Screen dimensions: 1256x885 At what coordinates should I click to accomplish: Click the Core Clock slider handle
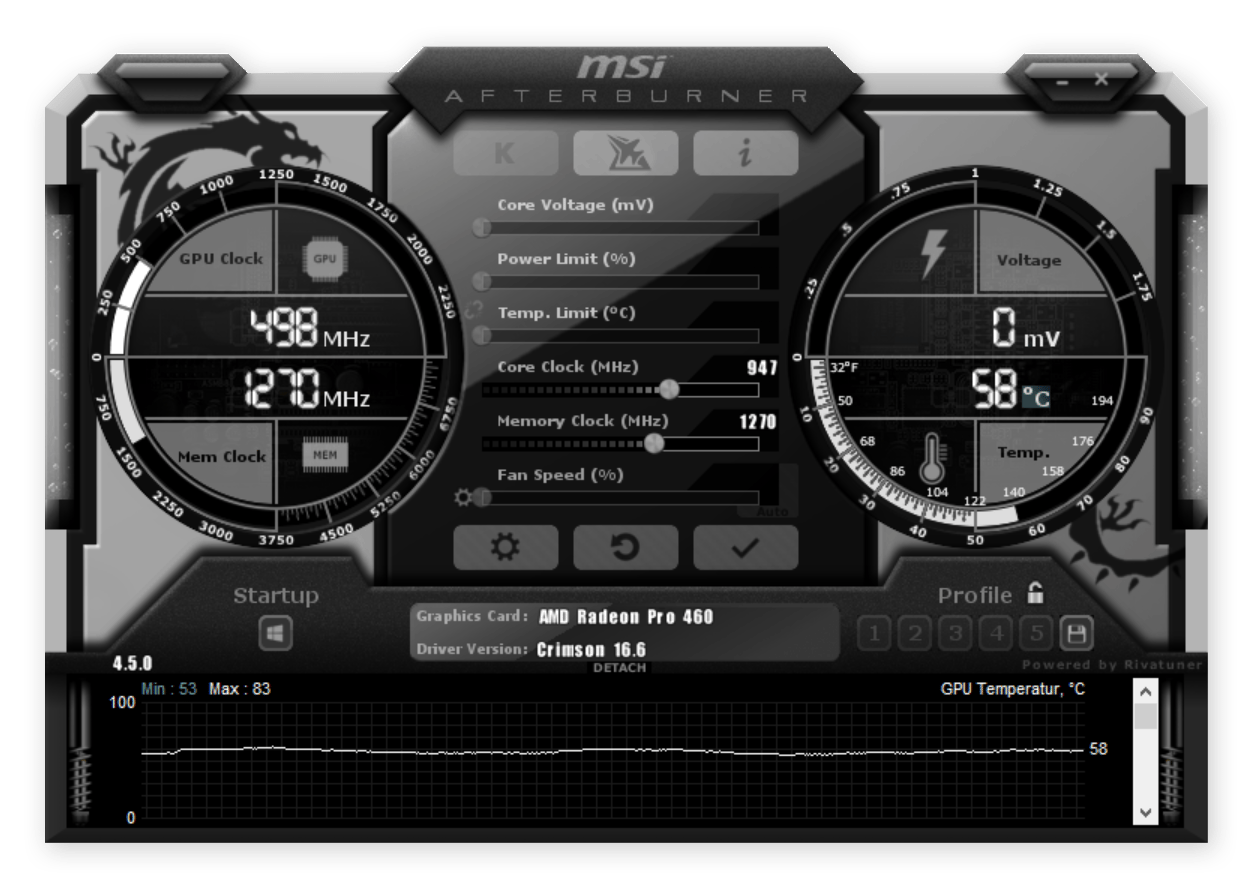click(669, 389)
